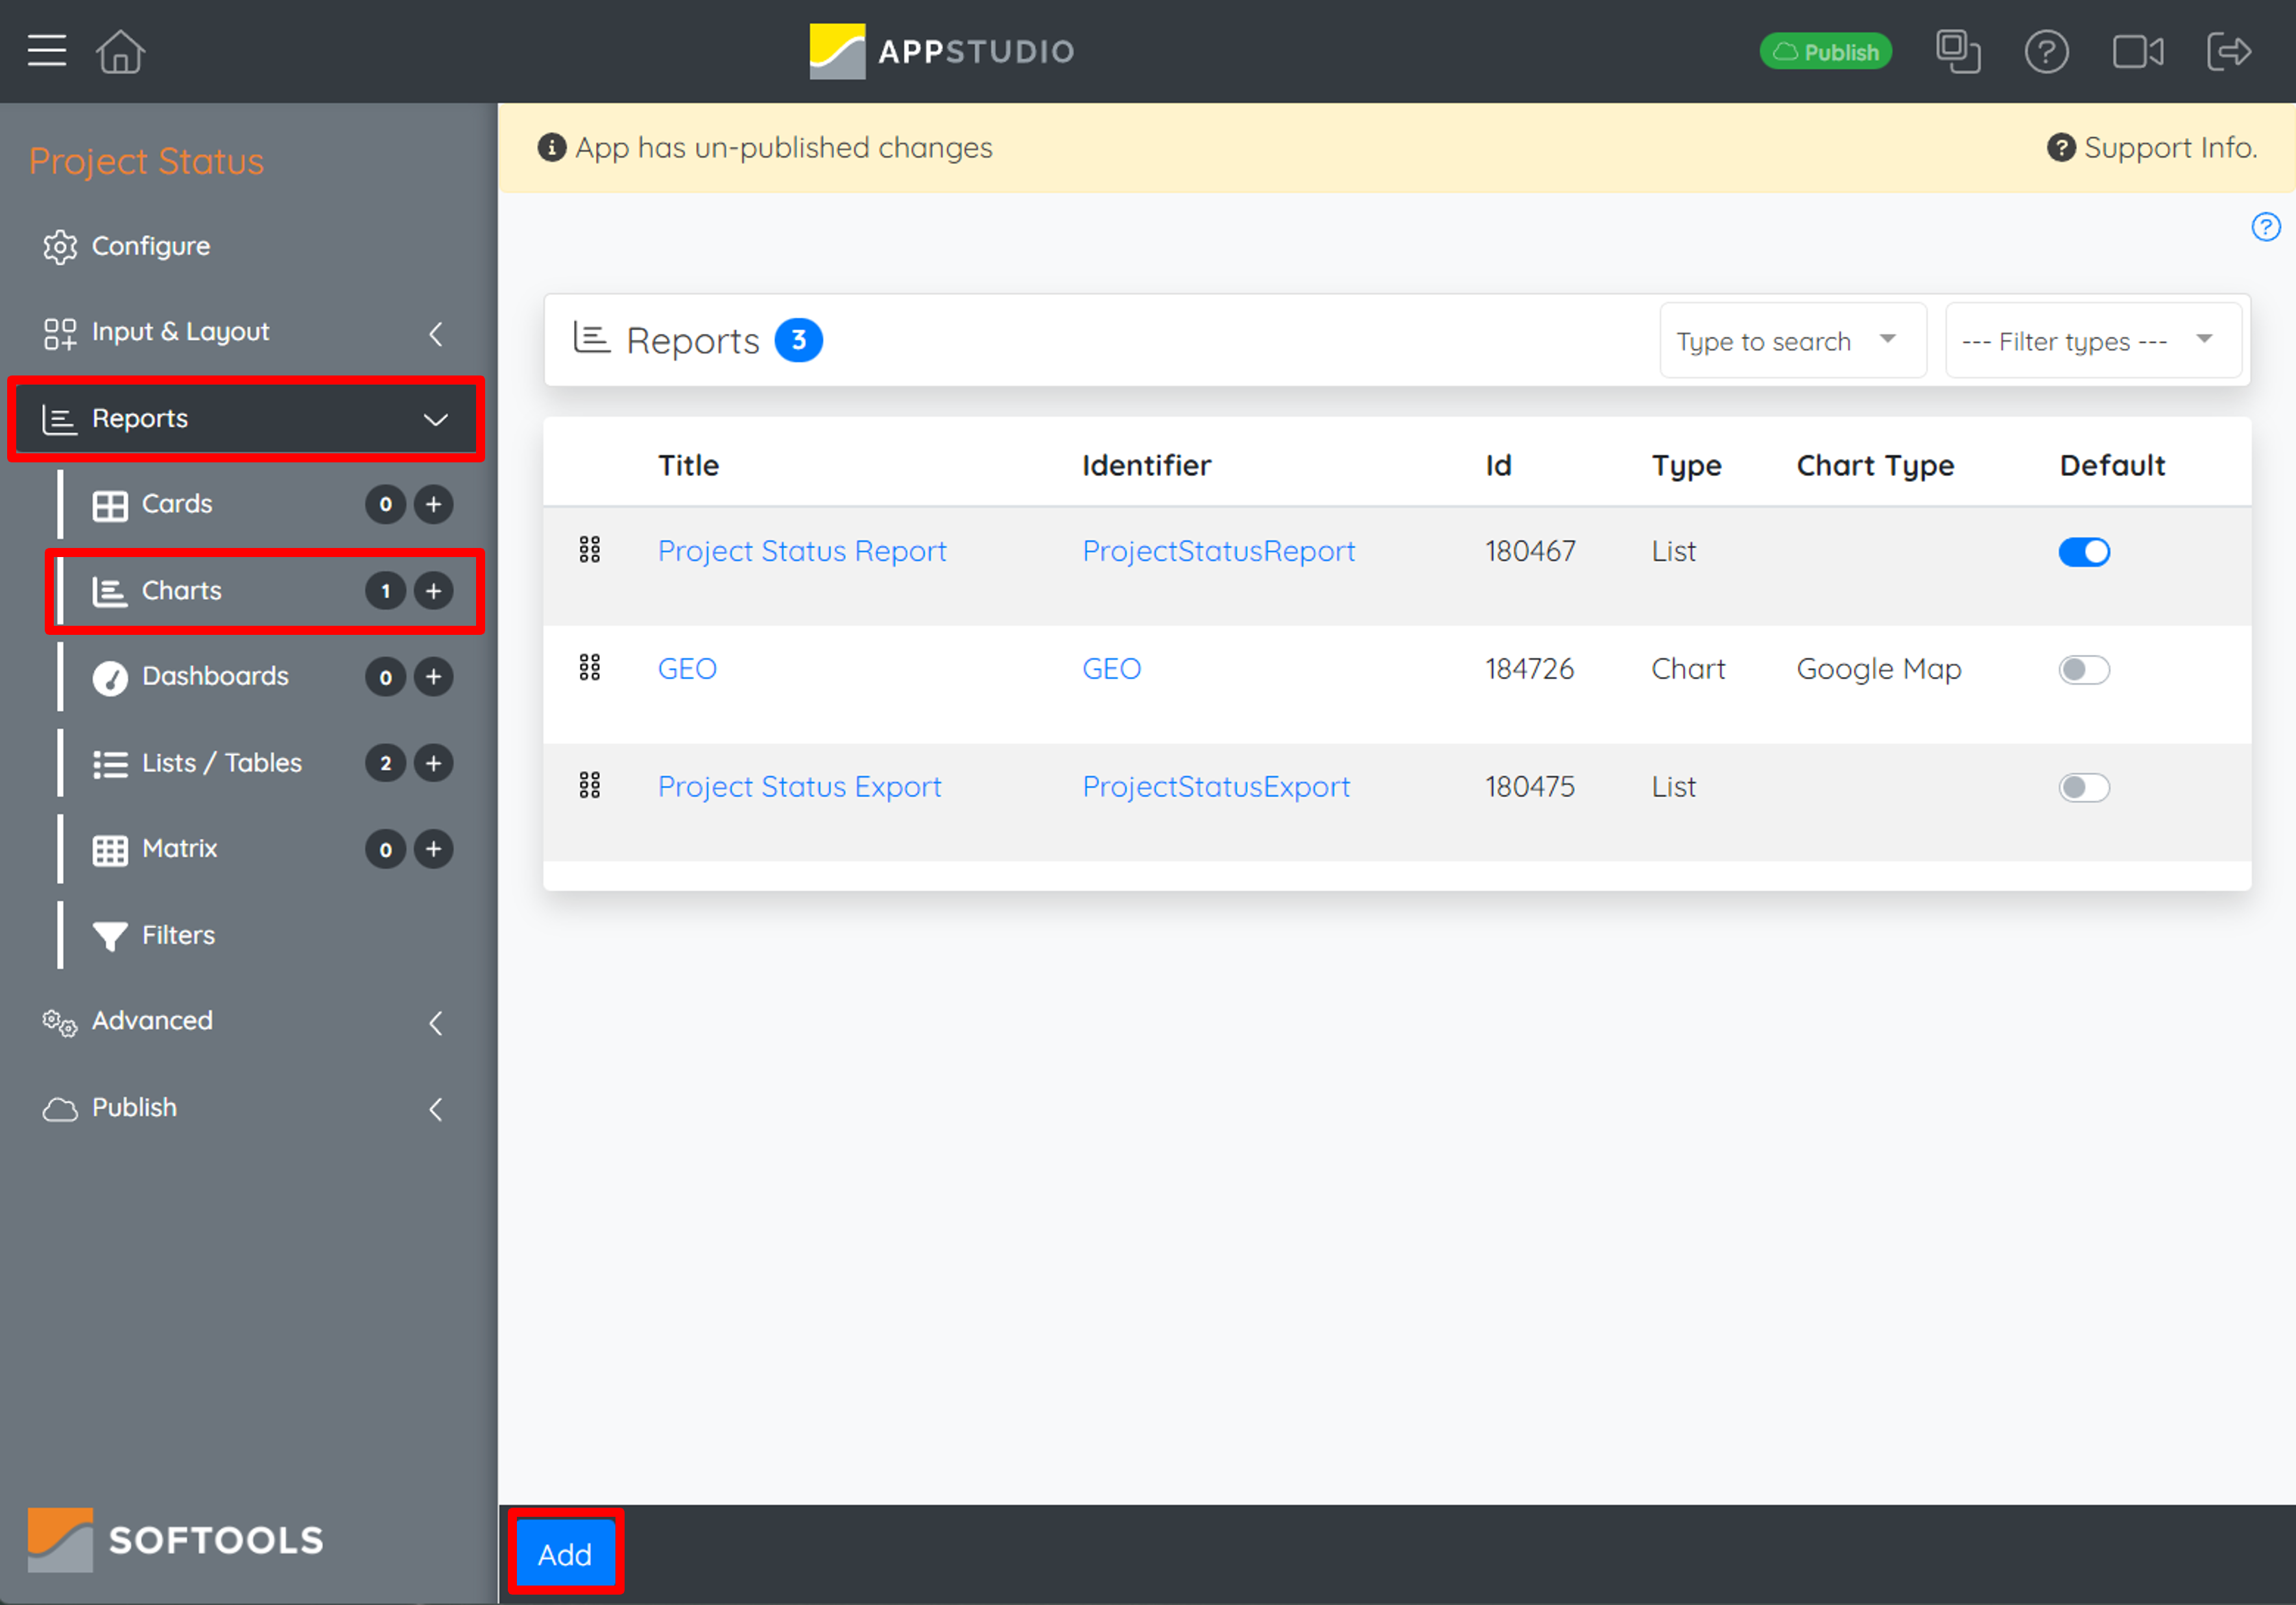Click the Charts count badge
2296x1605 pixels.
click(385, 591)
